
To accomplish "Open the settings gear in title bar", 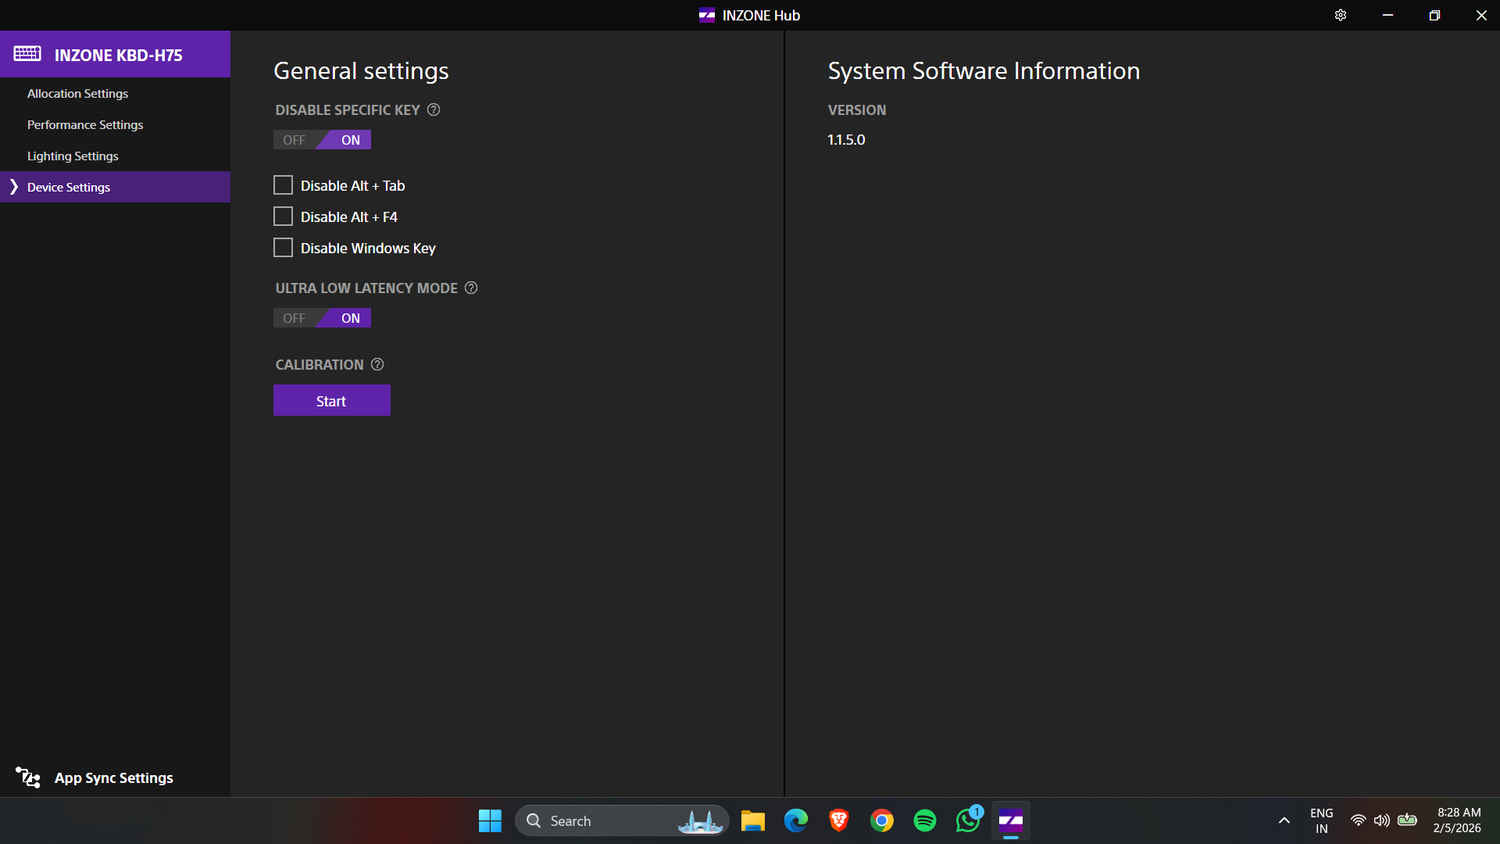I will click(1340, 15).
